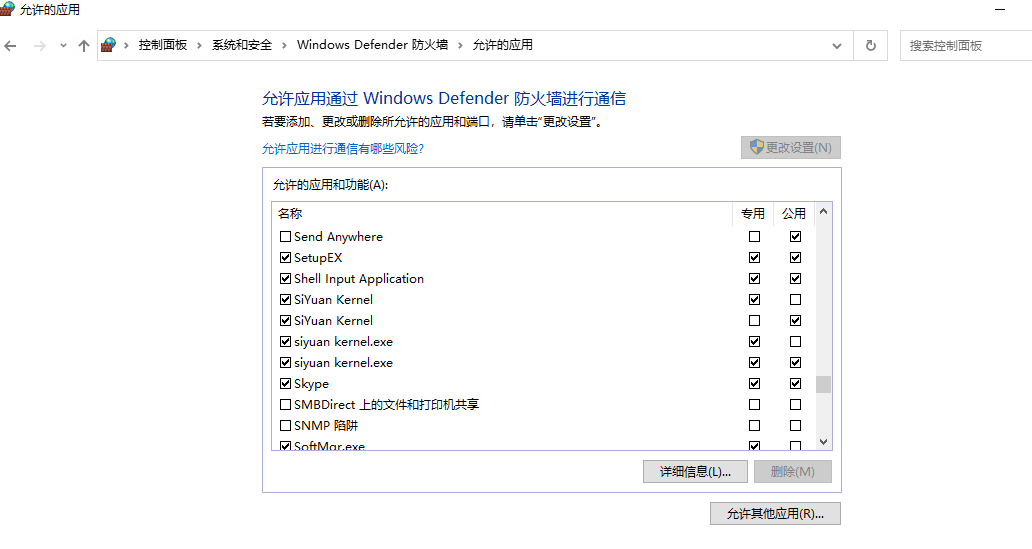Click the 允许的应用 breadcrumb

coord(503,45)
